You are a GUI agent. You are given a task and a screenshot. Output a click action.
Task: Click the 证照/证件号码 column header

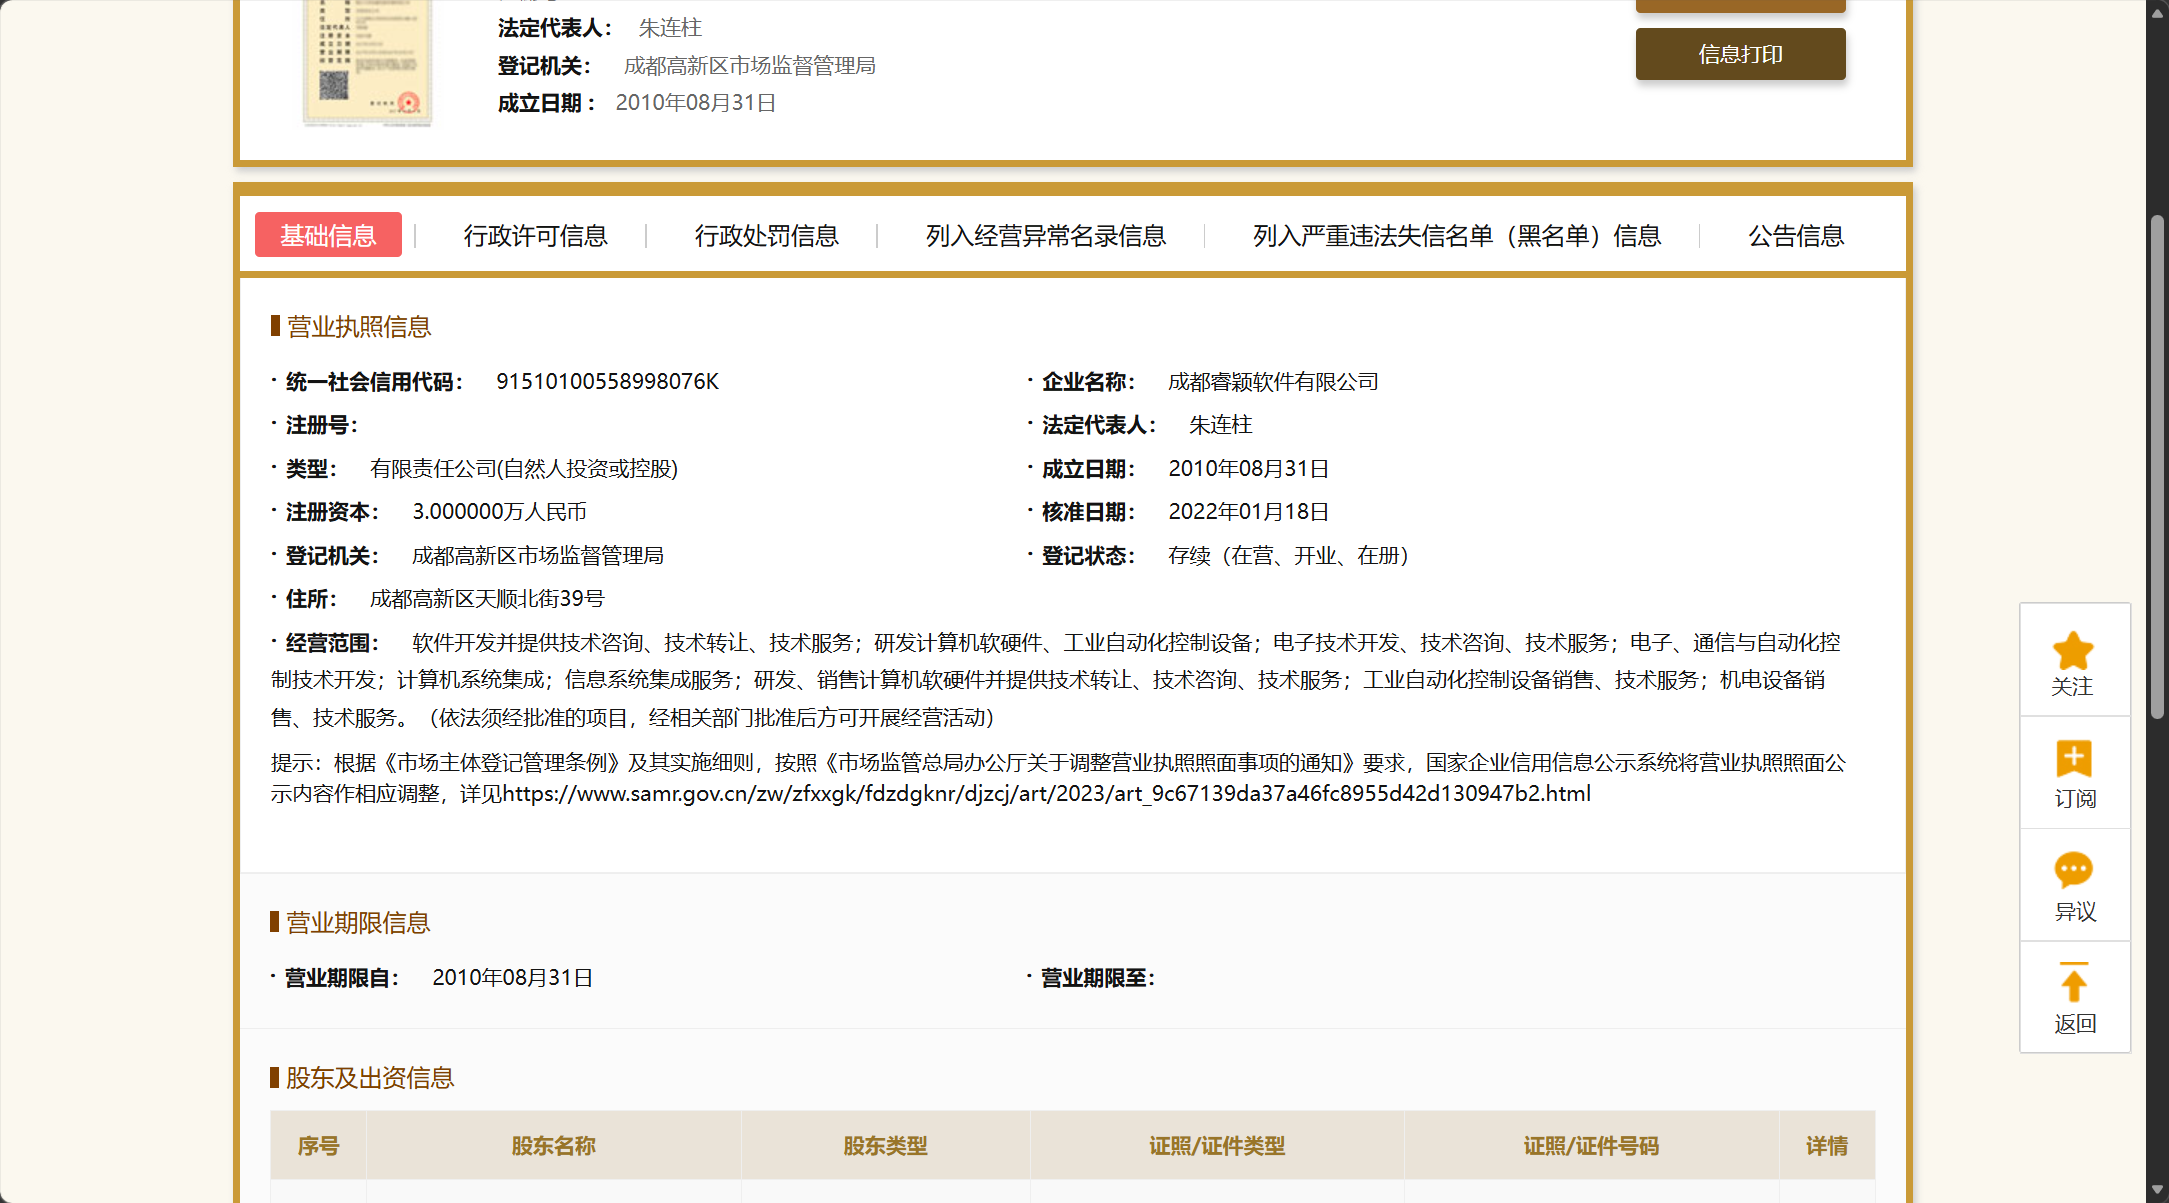[1590, 1146]
